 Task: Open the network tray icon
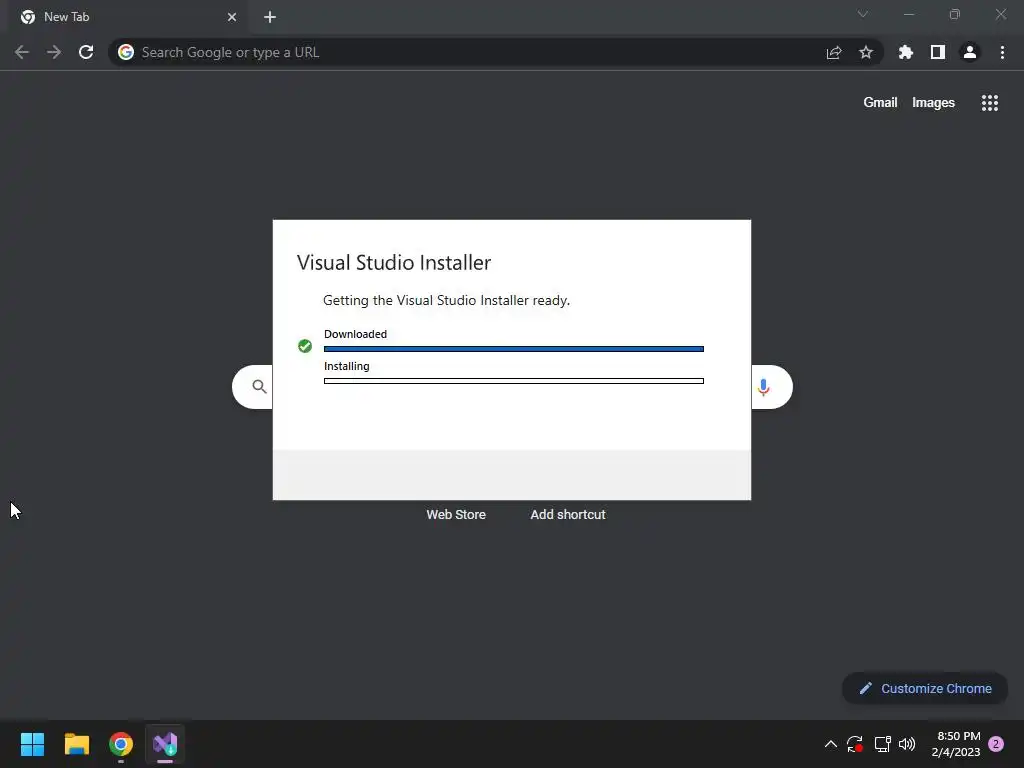click(883, 744)
